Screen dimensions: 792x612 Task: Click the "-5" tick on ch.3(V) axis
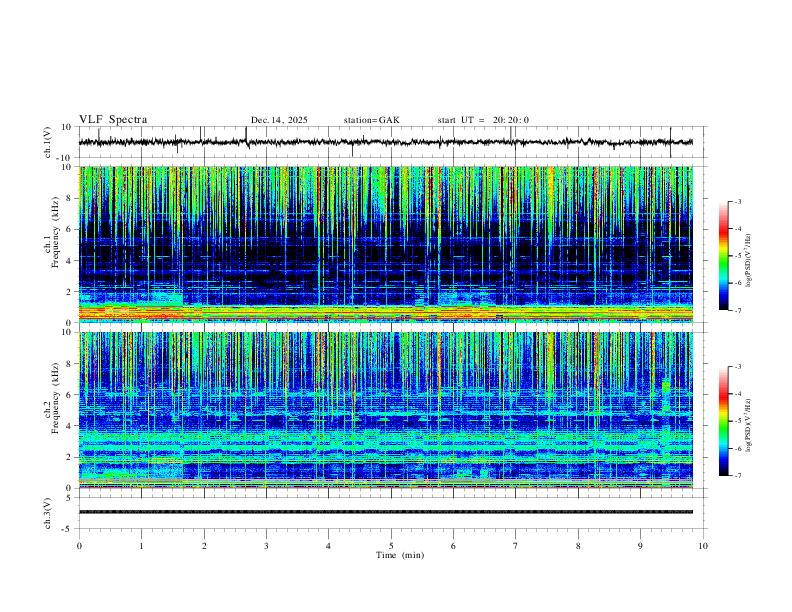point(68,529)
